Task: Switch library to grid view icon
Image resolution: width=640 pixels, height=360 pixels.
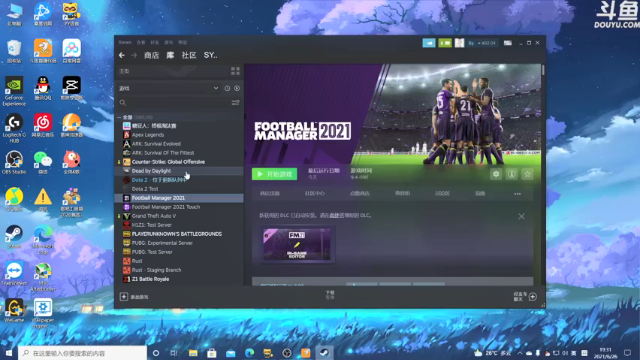Action: point(235,71)
